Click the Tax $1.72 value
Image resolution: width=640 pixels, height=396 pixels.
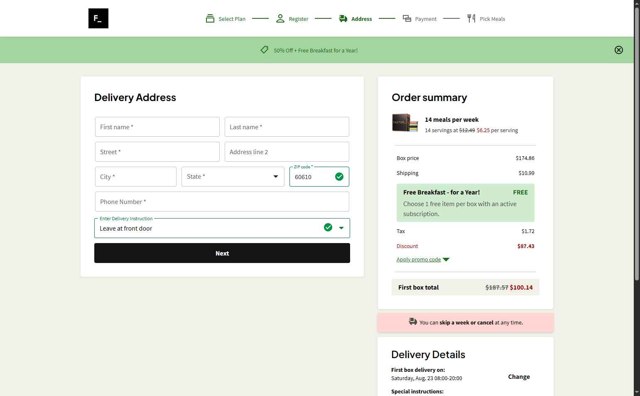(528, 231)
